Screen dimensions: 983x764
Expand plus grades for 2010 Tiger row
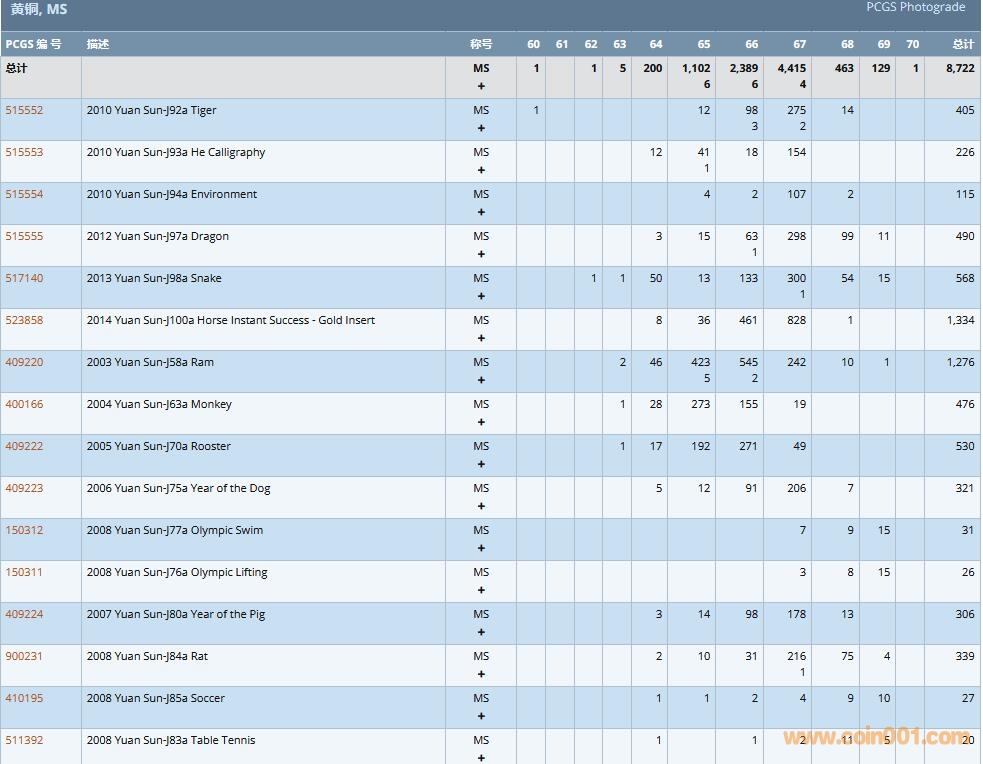click(481, 128)
